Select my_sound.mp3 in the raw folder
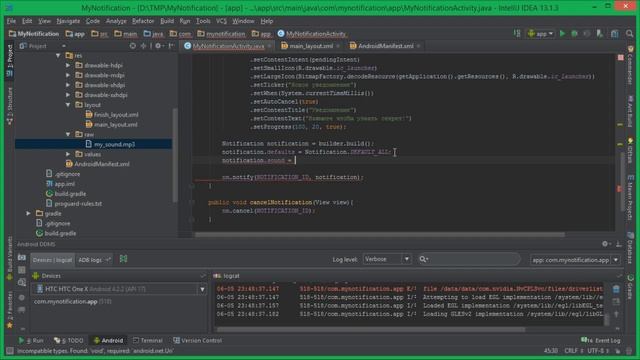This screenshot has width=640, height=360. tap(110, 144)
